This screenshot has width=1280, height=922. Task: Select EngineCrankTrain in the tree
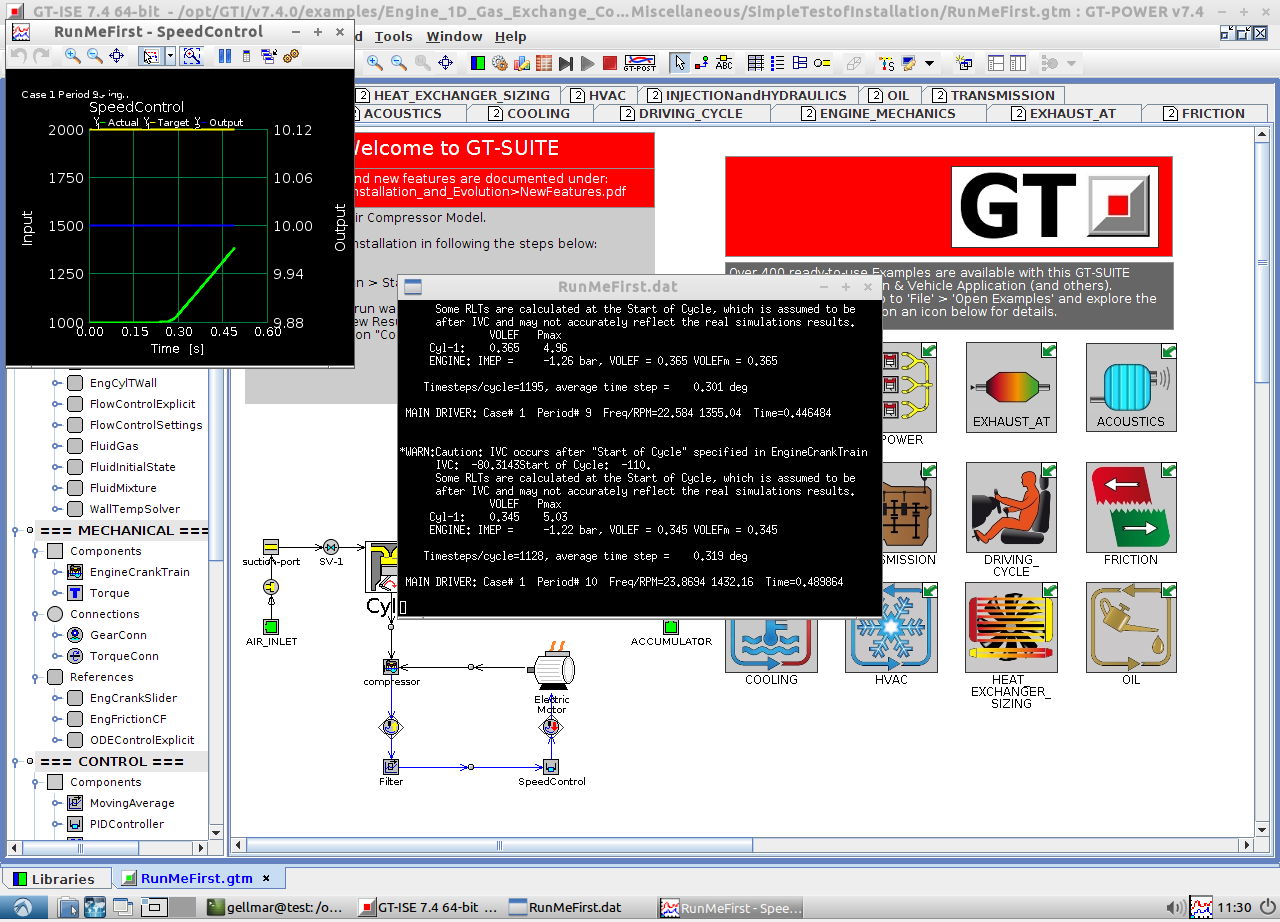139,572
